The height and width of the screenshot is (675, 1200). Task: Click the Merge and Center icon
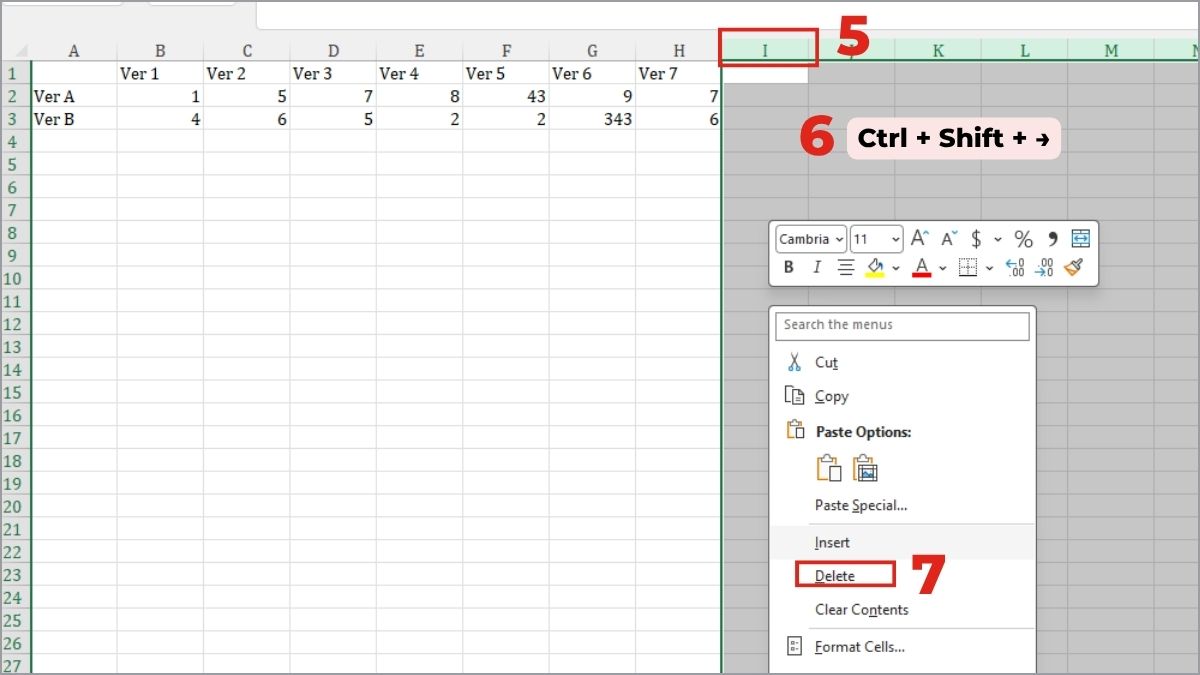pos(1080,239)
